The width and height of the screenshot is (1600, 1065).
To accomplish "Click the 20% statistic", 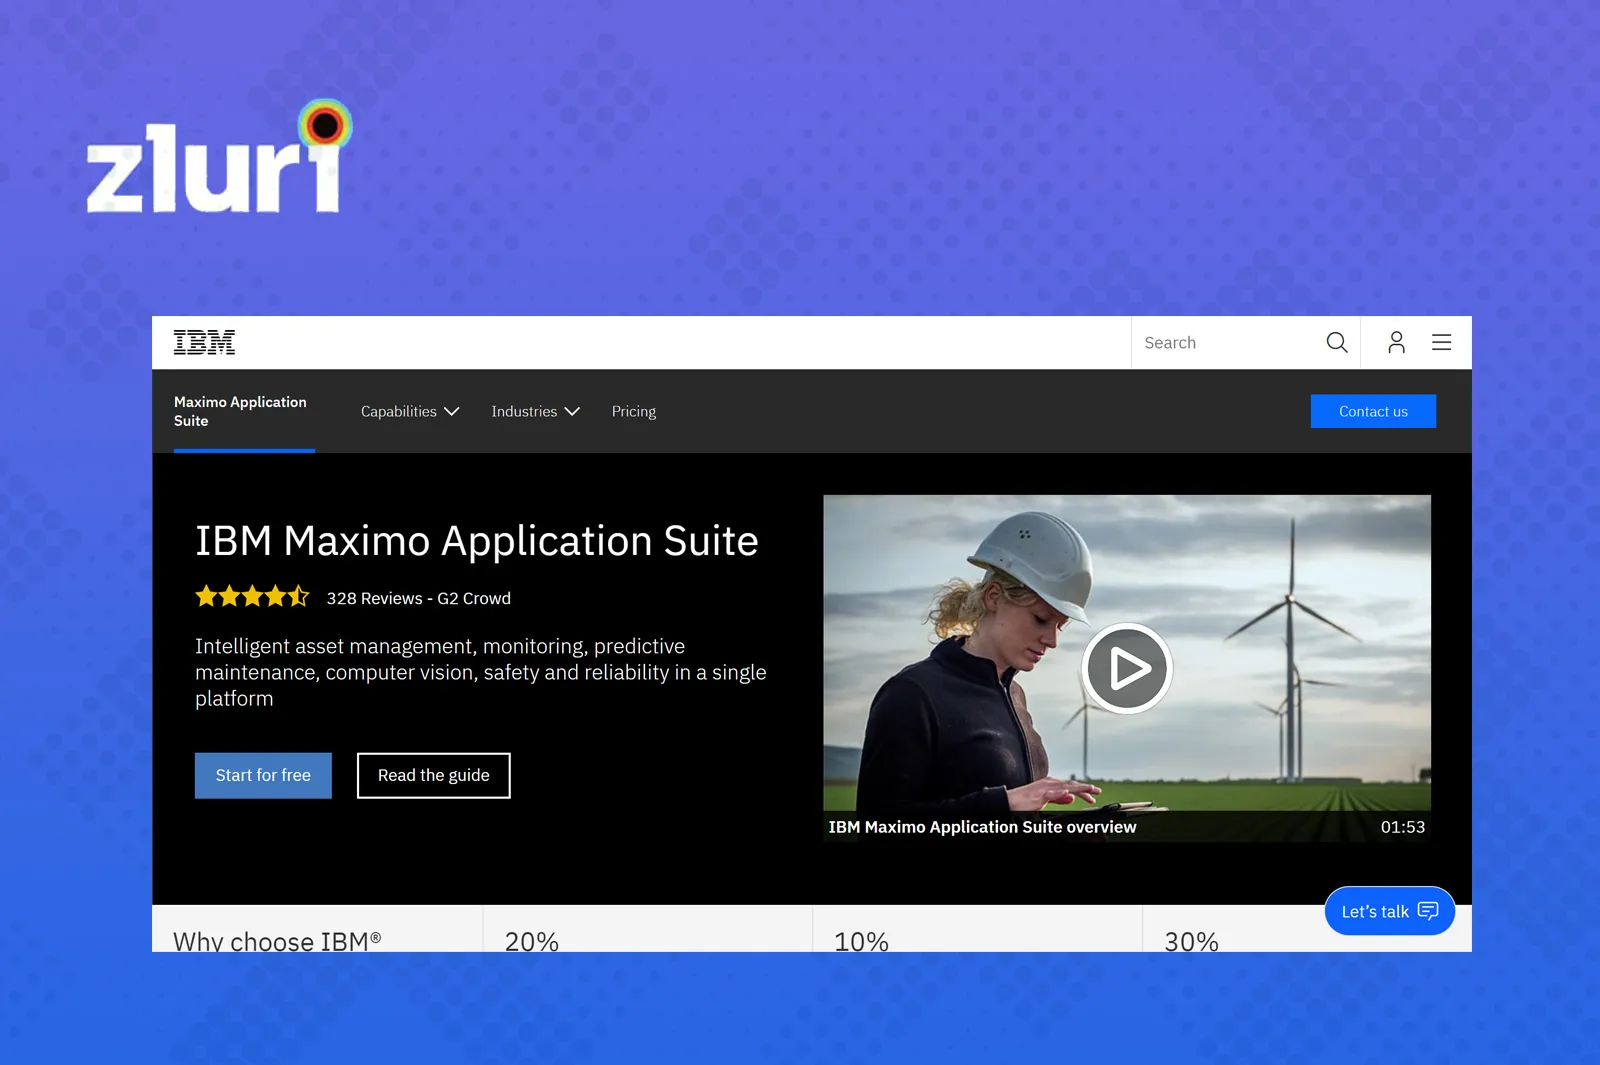I will 531,940.
